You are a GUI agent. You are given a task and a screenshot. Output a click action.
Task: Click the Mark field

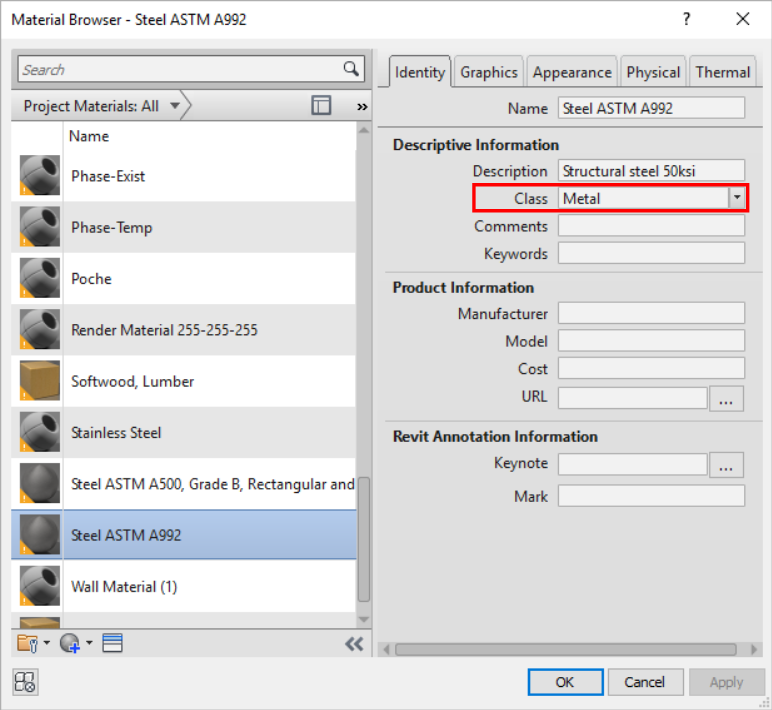click(651, 496)
